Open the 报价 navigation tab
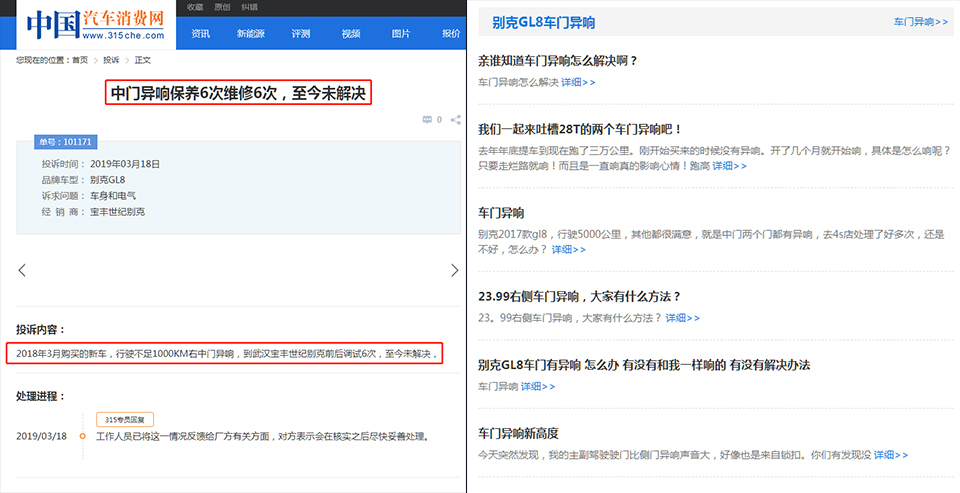 point(451,34)
